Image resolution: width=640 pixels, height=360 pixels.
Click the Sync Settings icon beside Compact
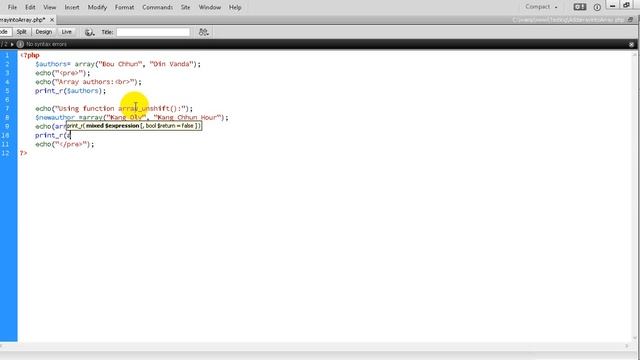tap(580, 7)
